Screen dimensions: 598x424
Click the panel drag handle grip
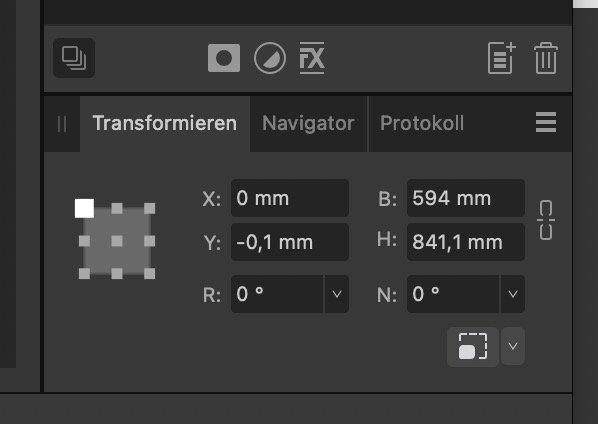(62, 124)
